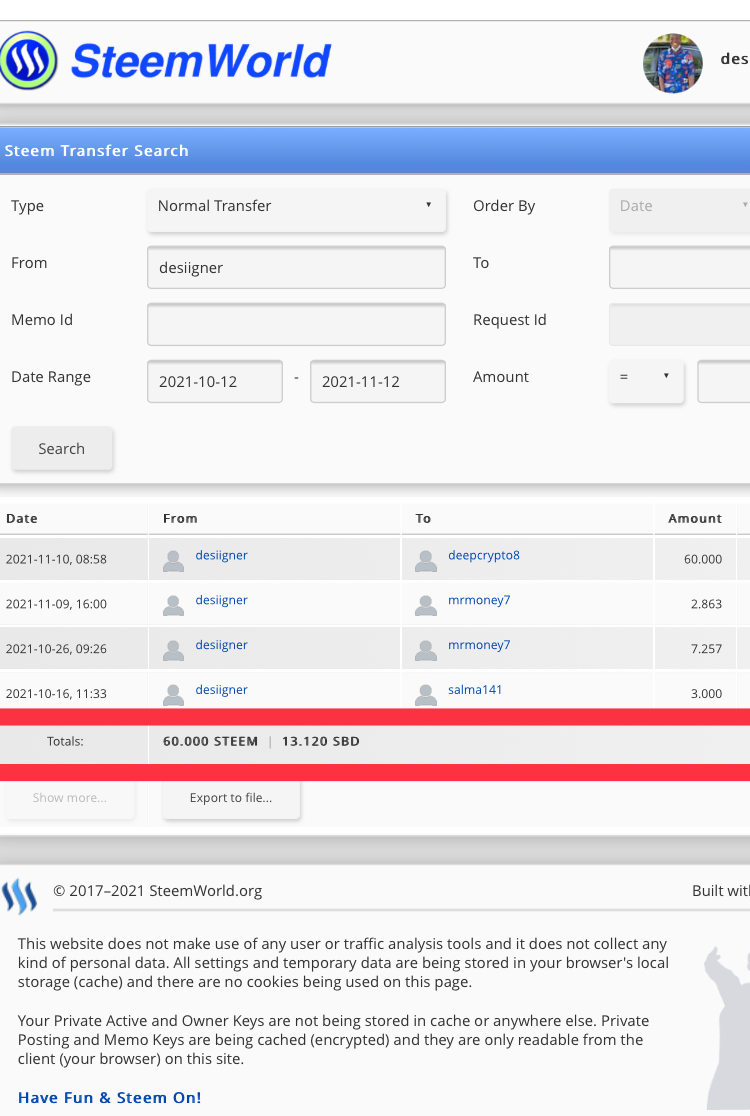This screenshot has width=750, height=1116.
Task: Select the amount cell 60.000
Action: [703, 559]
